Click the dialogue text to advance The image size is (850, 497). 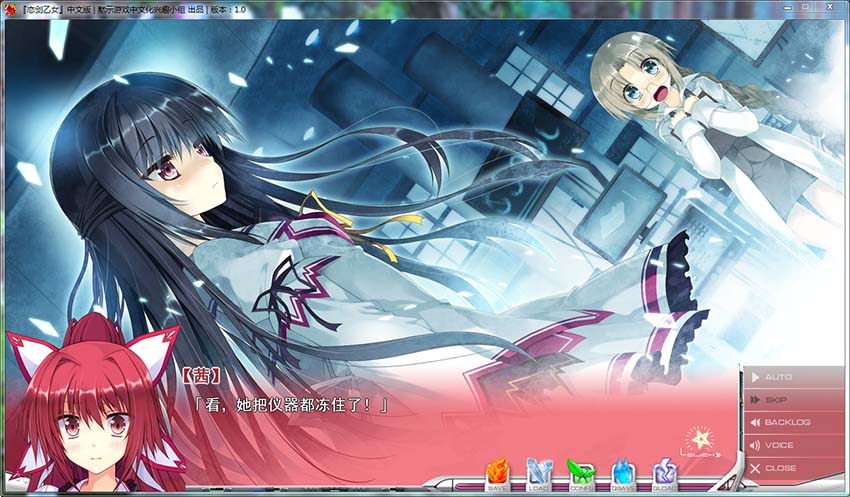[x=290, y=405]
